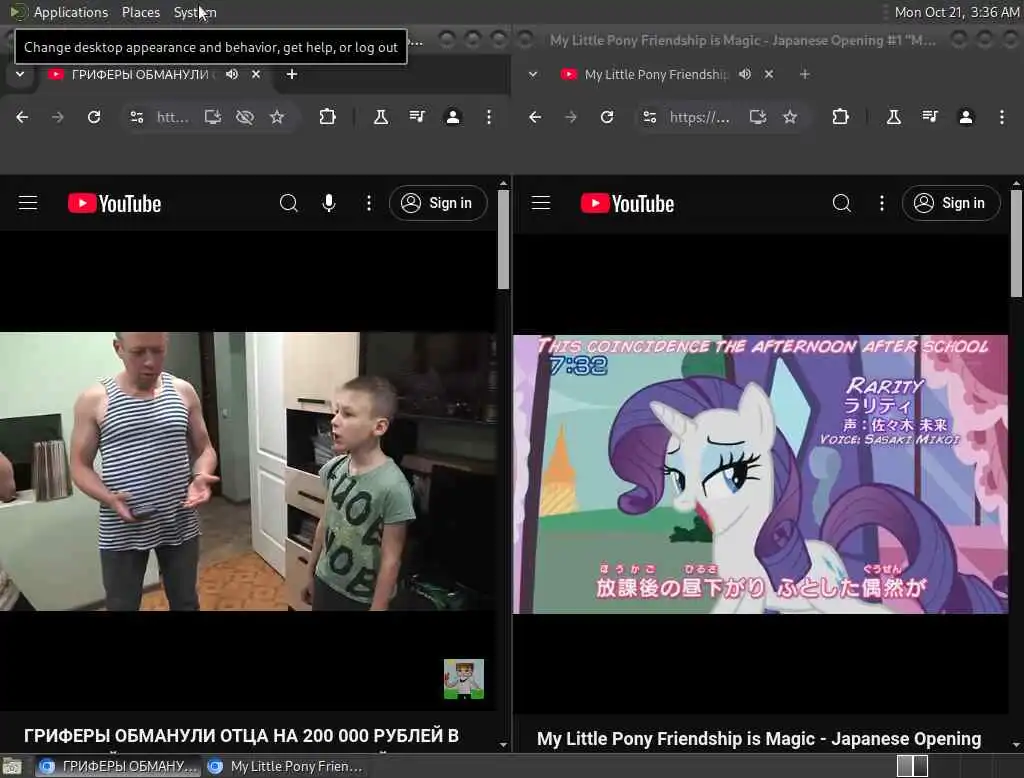Reload page in right browser window
This screenshot has height=778, width=1024.
[607, 117]
